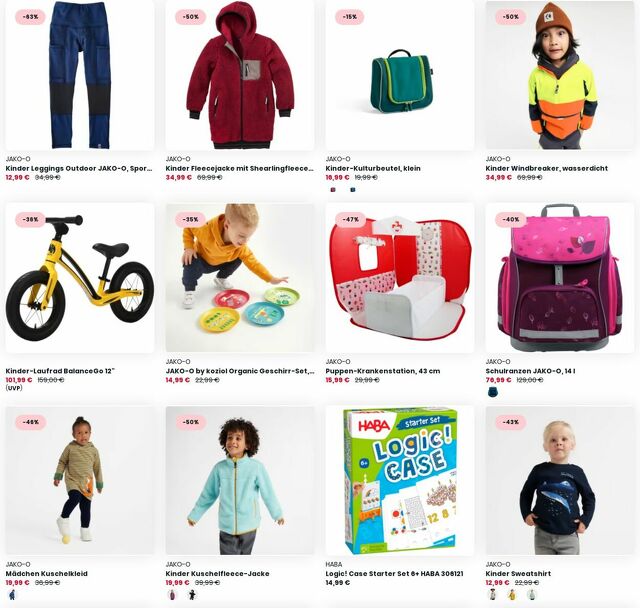Image resolution: width=640 pixels, height=608 pixels.
Task: Choose the blue variant of Kinder-Kulturbeutel
Action: (353, 189)
